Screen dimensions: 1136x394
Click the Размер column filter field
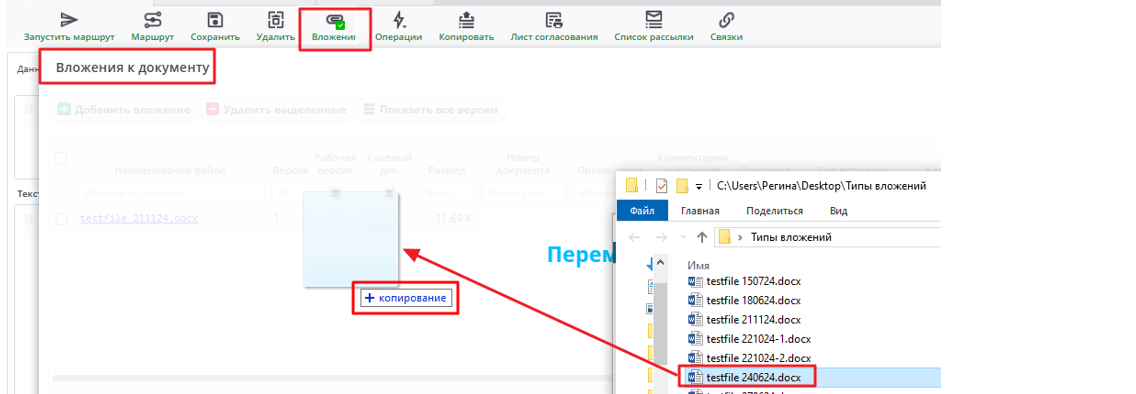(447, 193)
